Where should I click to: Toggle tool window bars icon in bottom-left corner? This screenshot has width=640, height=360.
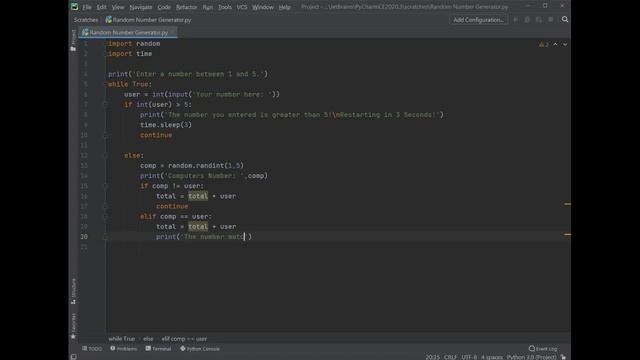click(x=73, y=356)
